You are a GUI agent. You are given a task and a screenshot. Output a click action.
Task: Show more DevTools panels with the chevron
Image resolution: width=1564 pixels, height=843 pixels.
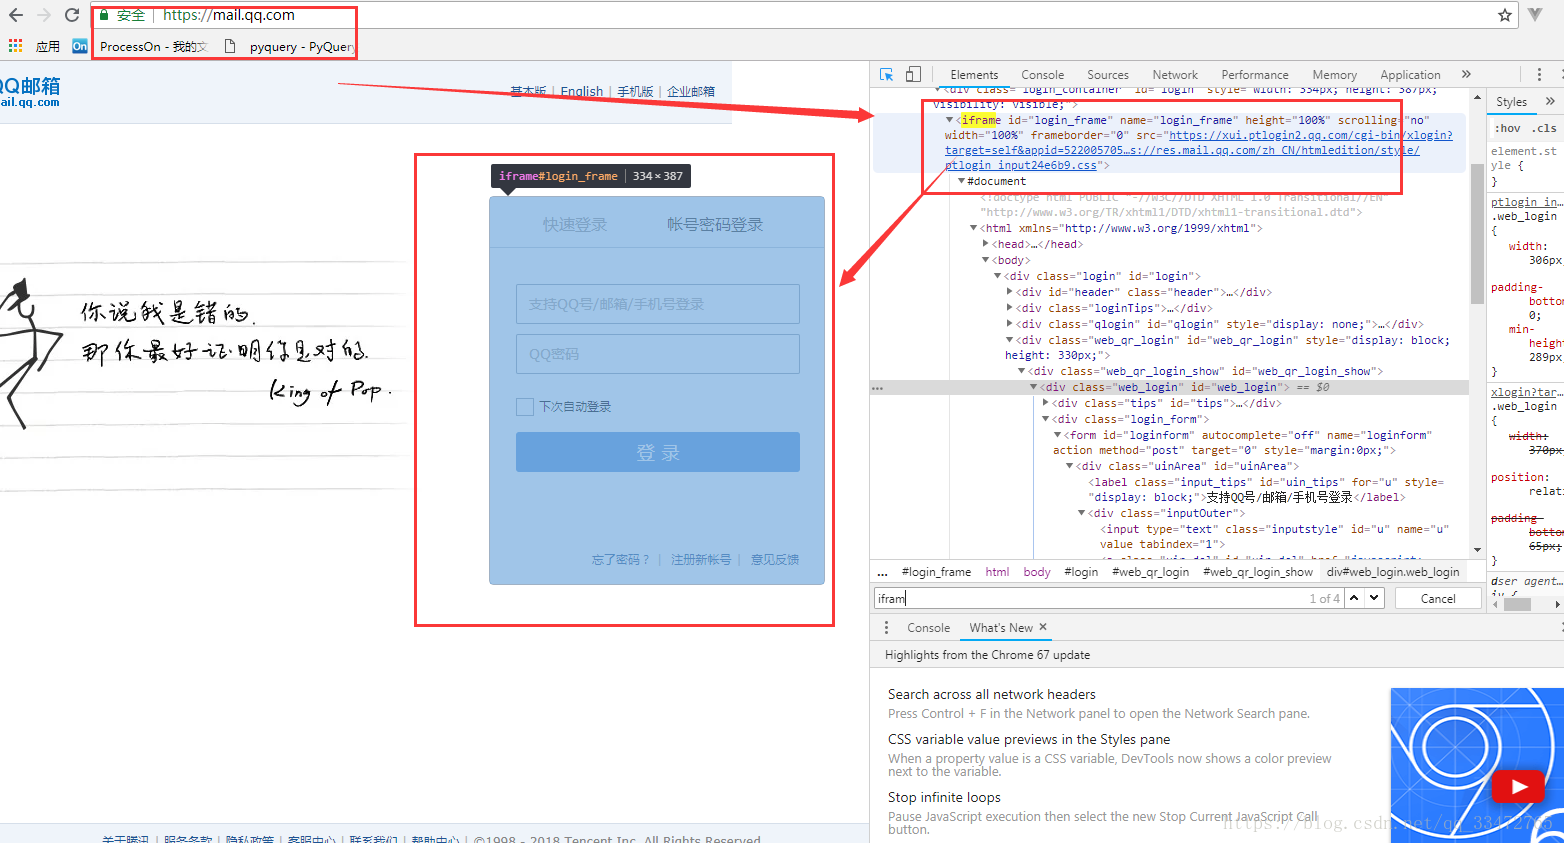1466,74
